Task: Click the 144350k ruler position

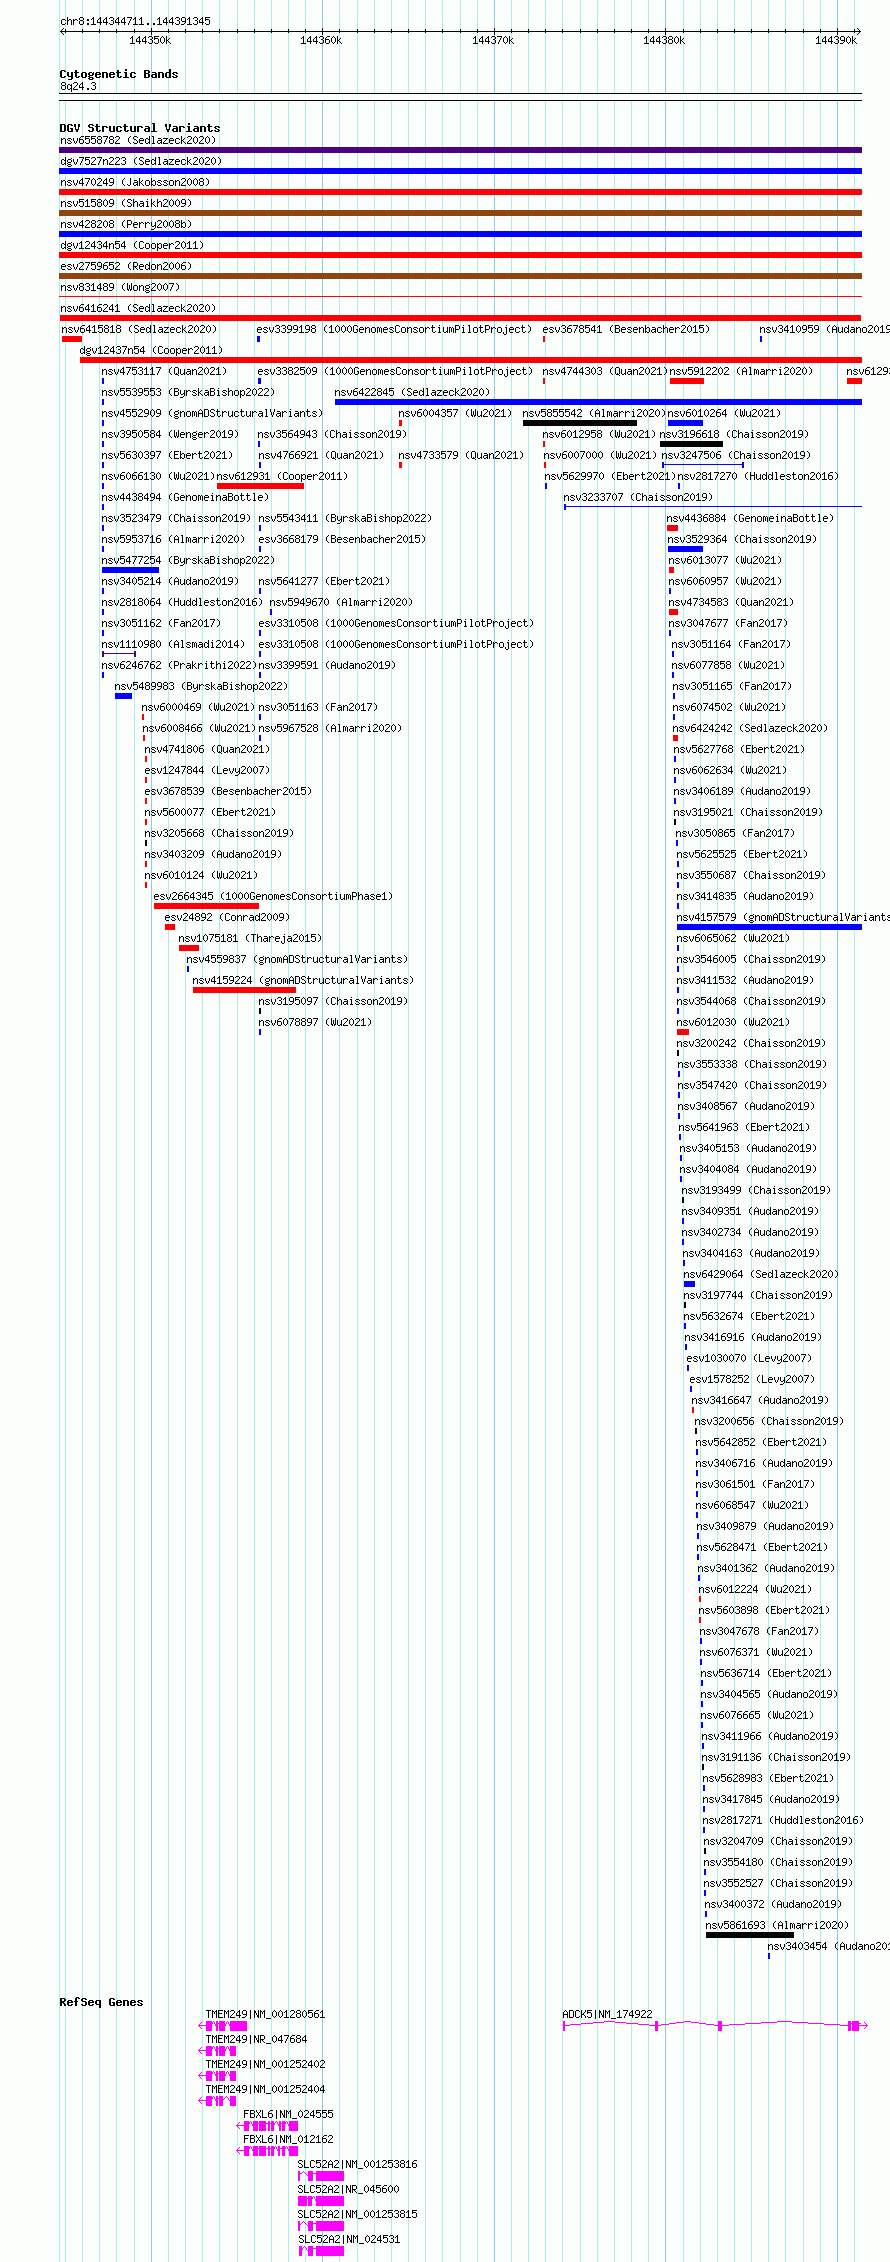Action: pos(150,40)
